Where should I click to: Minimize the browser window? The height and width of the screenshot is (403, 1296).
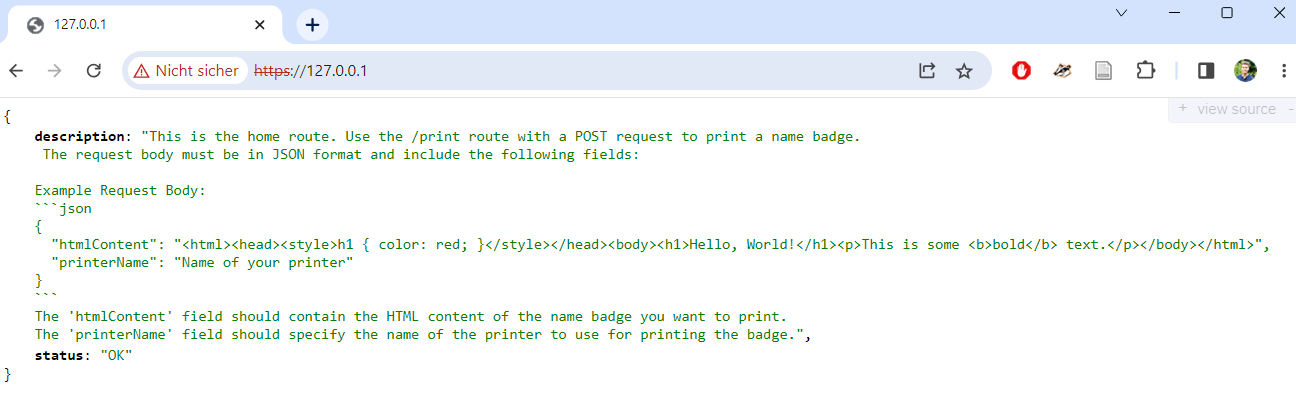1174,13
